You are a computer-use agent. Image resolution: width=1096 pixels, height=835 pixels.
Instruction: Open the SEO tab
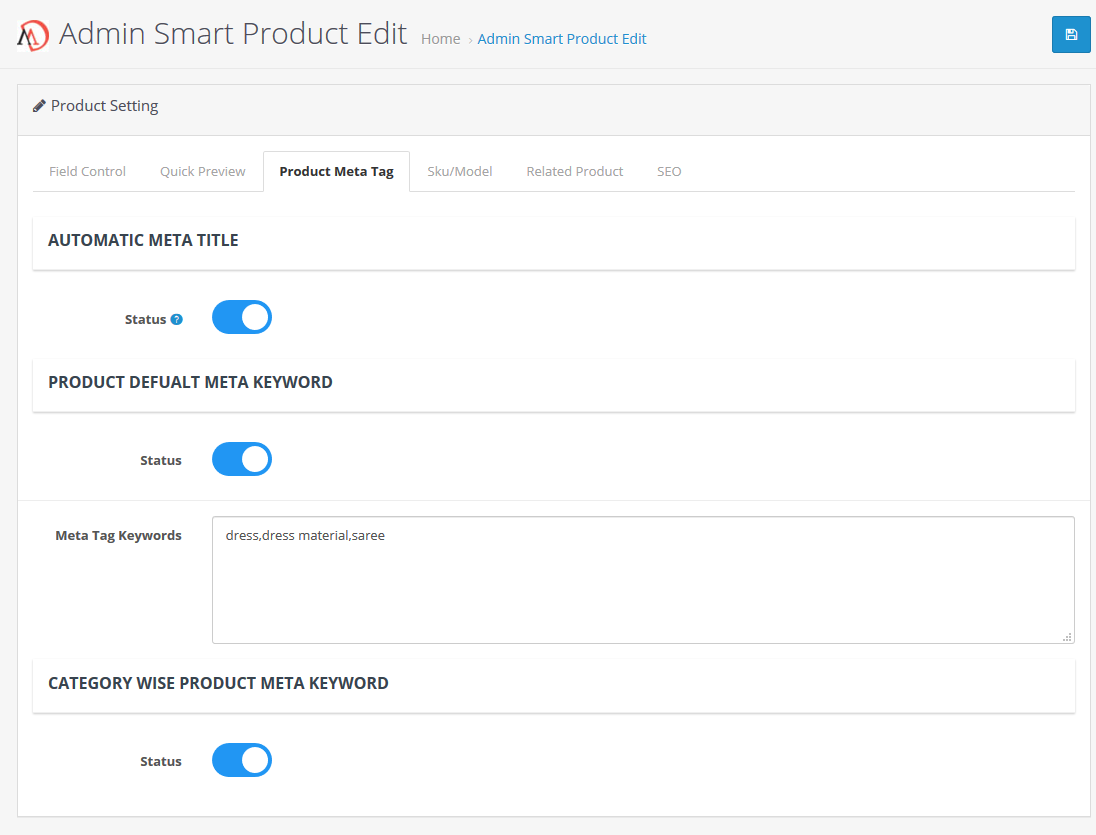tap(669, 171)
